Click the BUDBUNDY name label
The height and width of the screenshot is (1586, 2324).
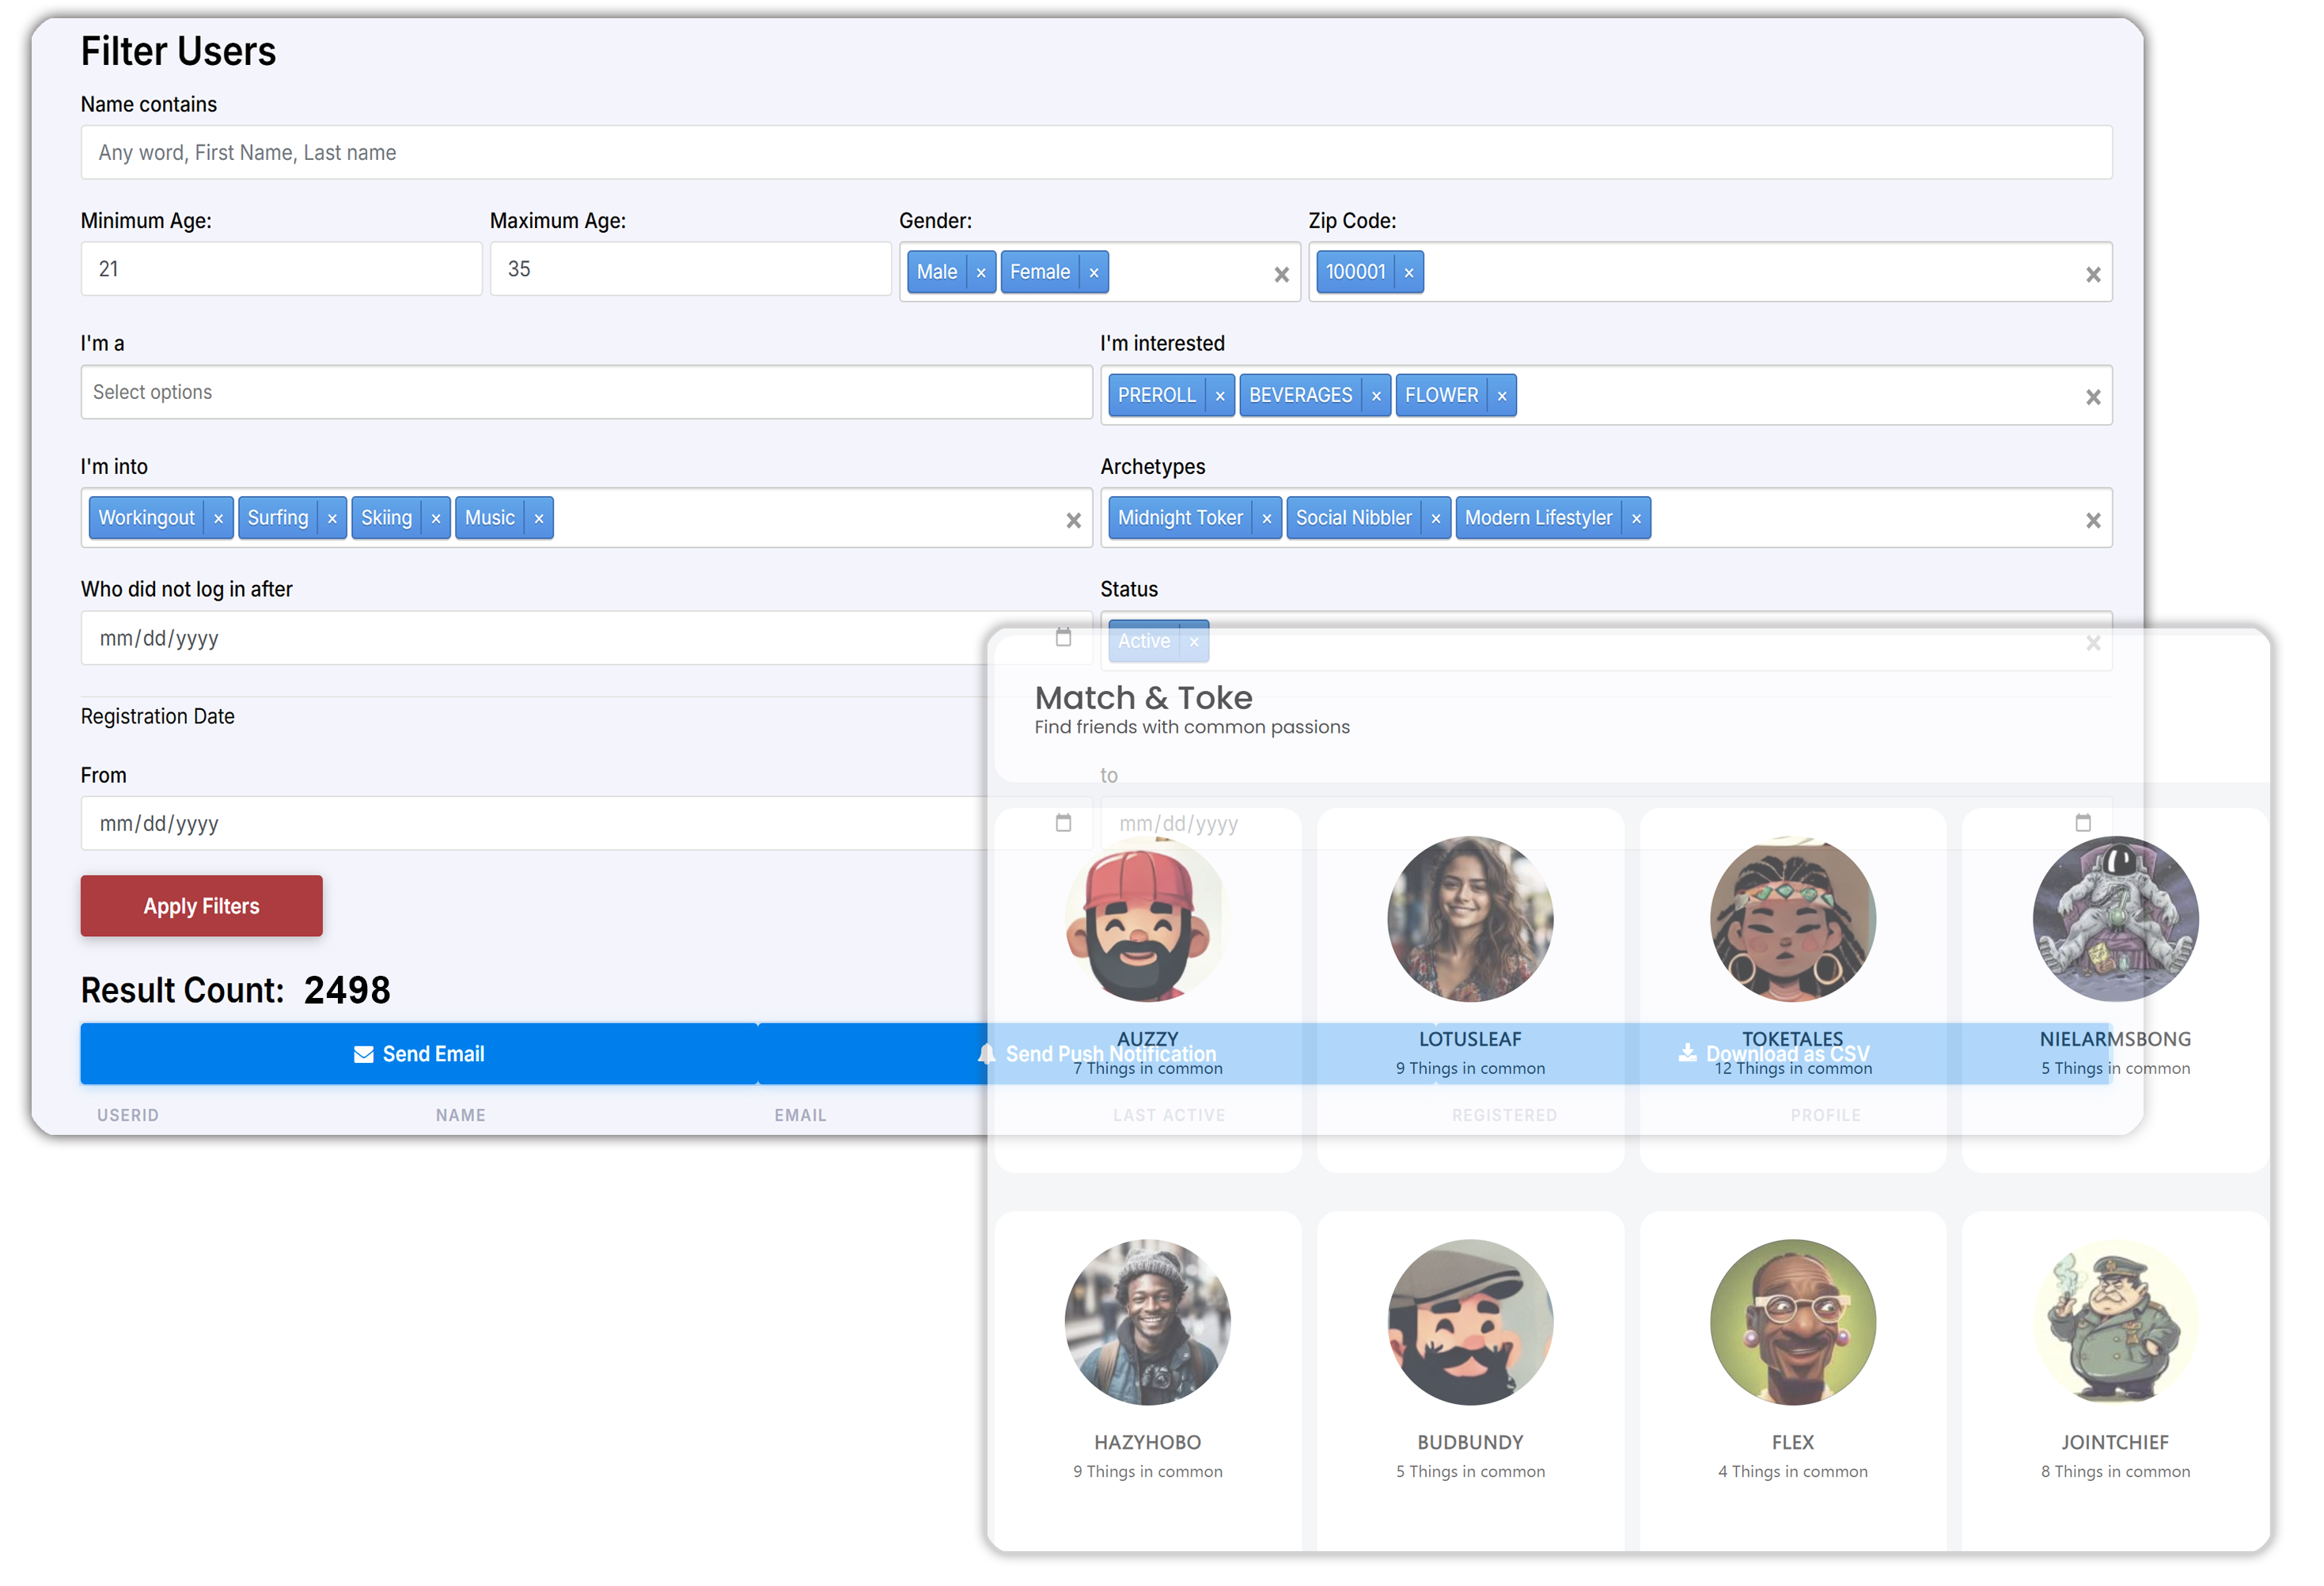[x=1470, y=1443]
